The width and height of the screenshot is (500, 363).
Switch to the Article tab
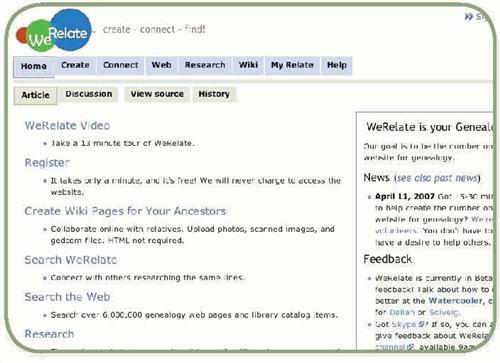35,95
